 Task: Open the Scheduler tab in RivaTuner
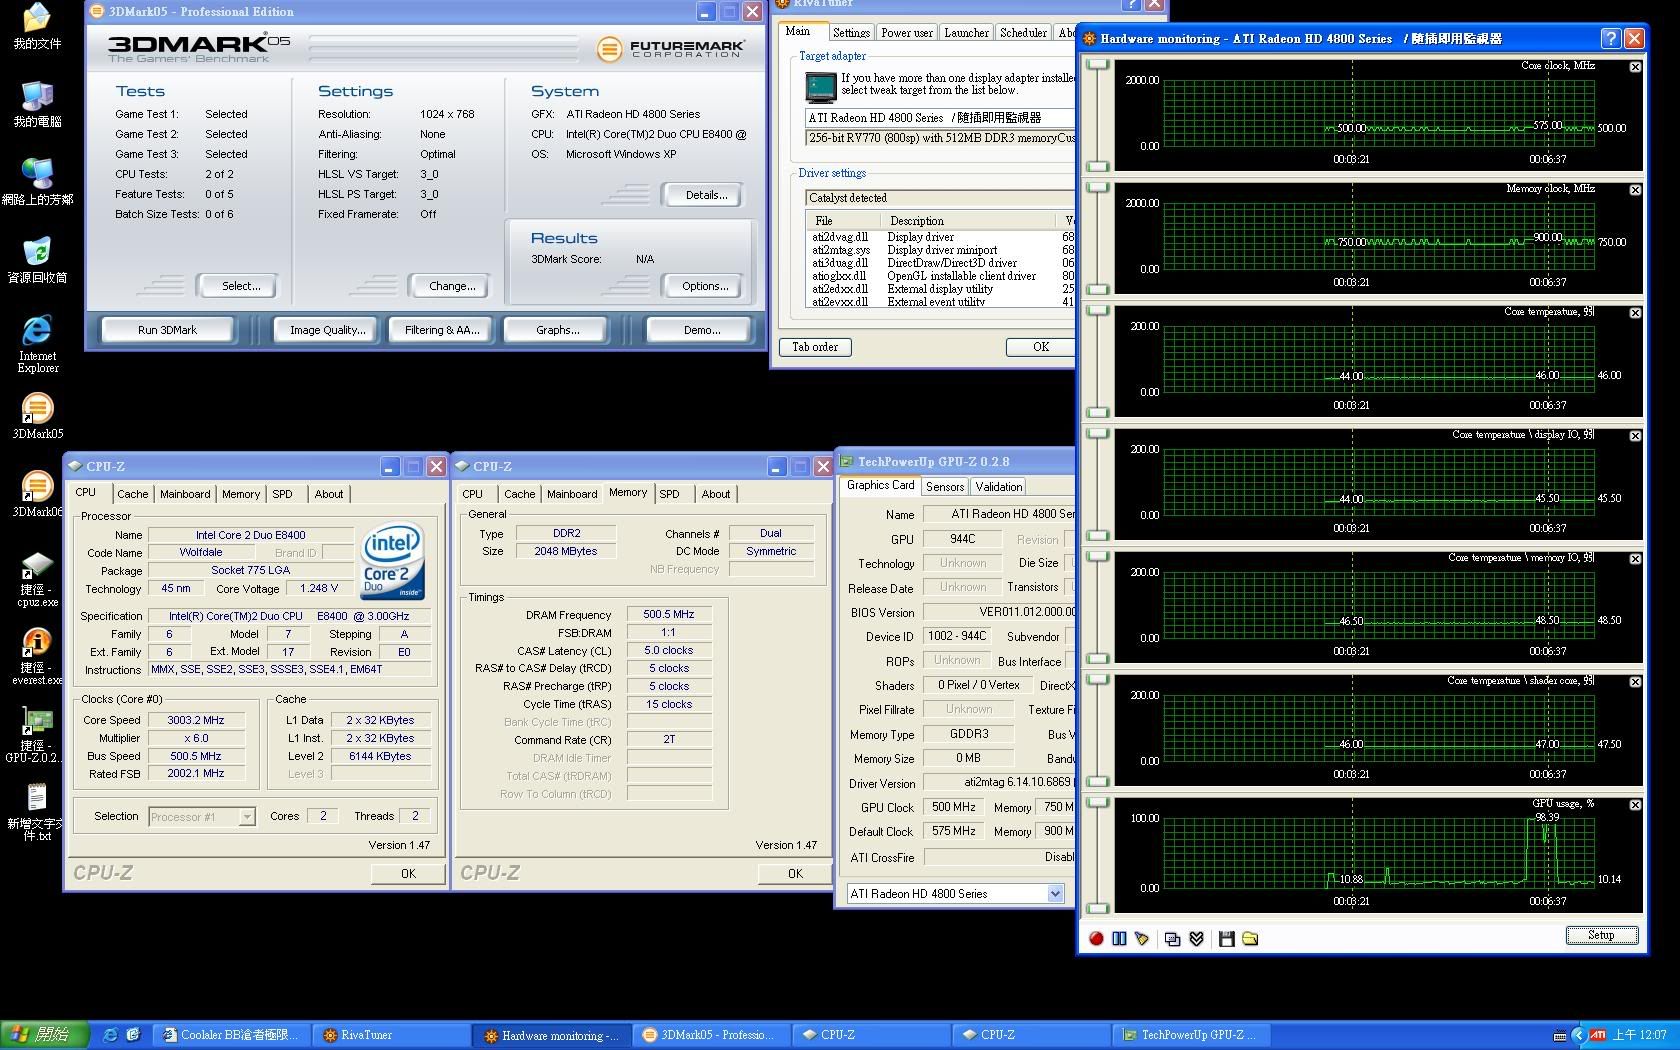click(1024, 33)
